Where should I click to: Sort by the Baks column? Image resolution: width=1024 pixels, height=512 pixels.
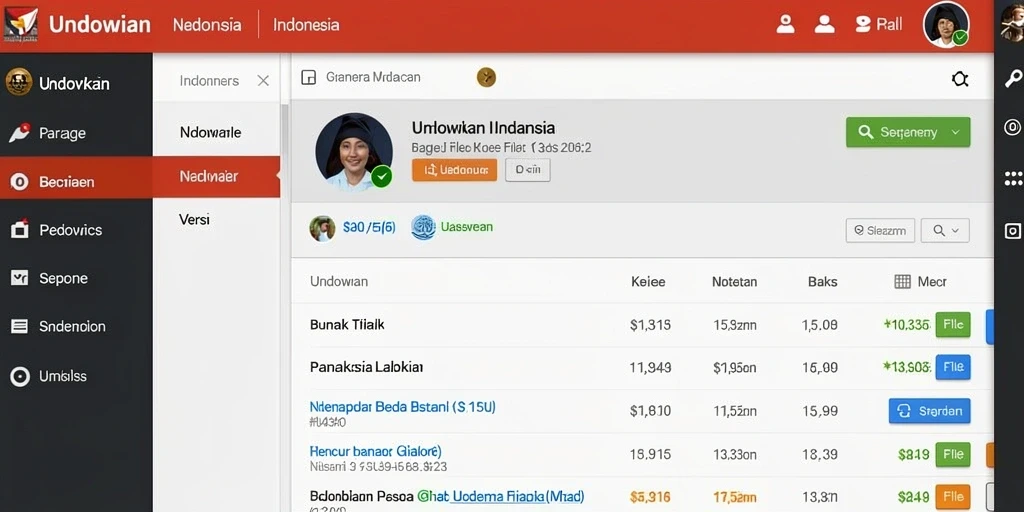(x=823, y=282)
